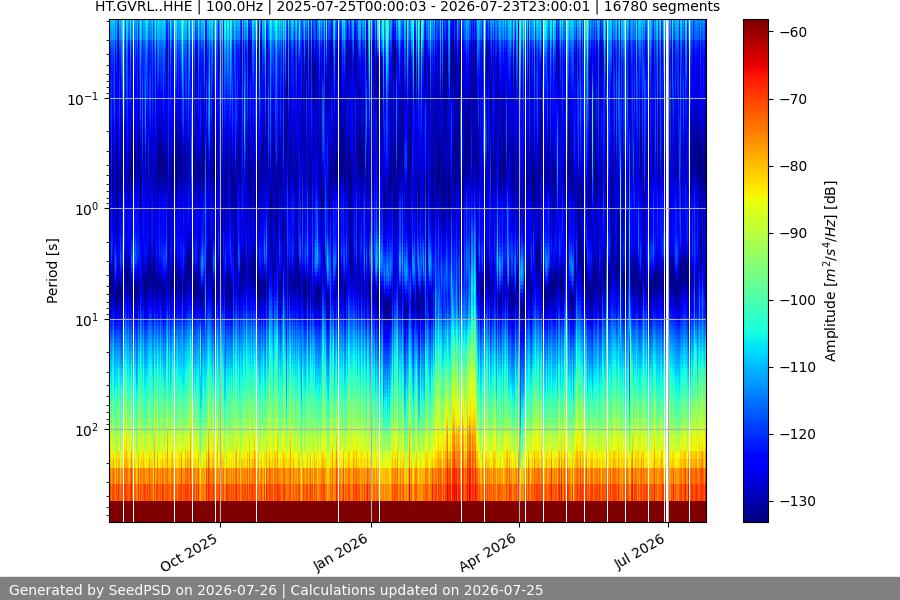This screenshot has width=900, height=600.
Task: Click the −60 colorbar tick label
Action: pos(793,32)
